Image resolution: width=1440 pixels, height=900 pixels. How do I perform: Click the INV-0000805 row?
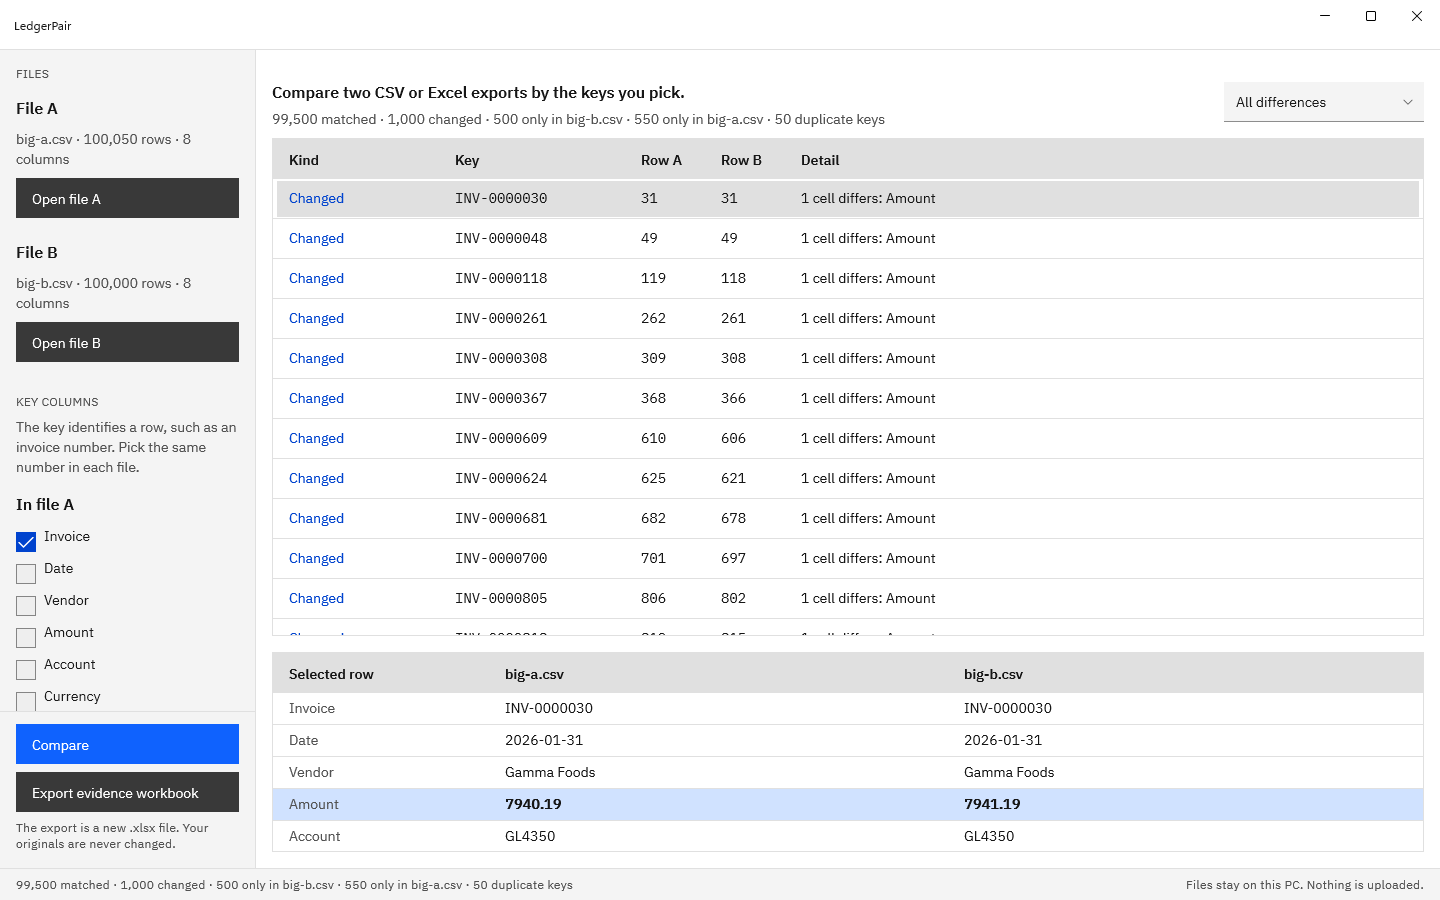coord(848,598)
